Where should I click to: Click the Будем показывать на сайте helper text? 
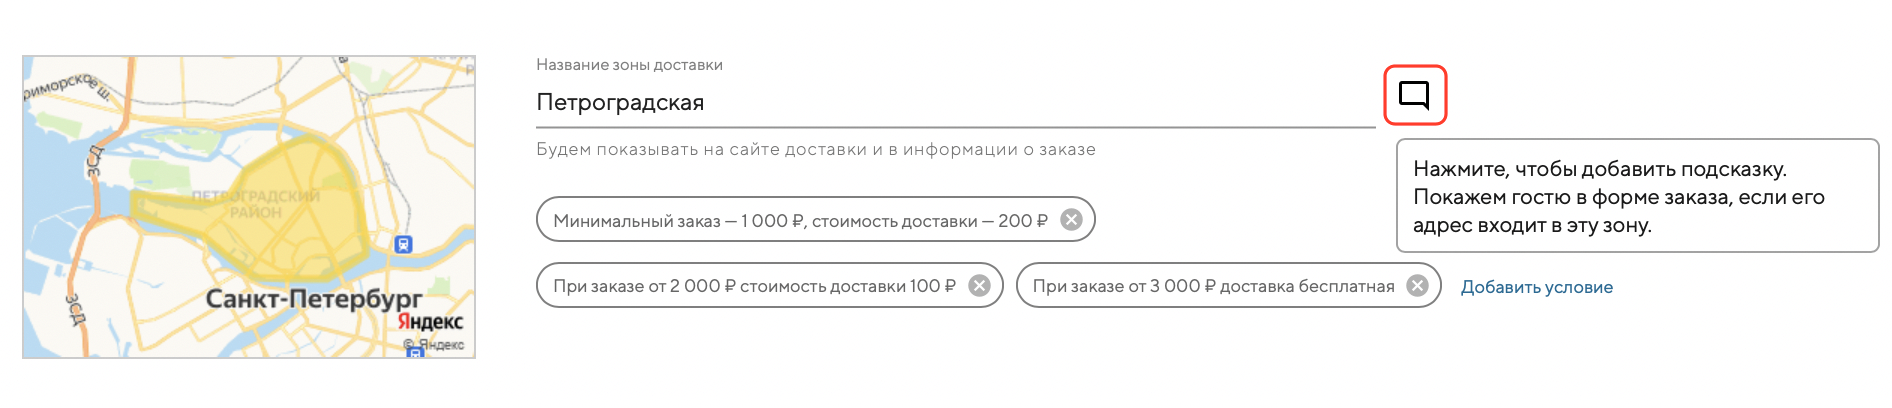815,150
